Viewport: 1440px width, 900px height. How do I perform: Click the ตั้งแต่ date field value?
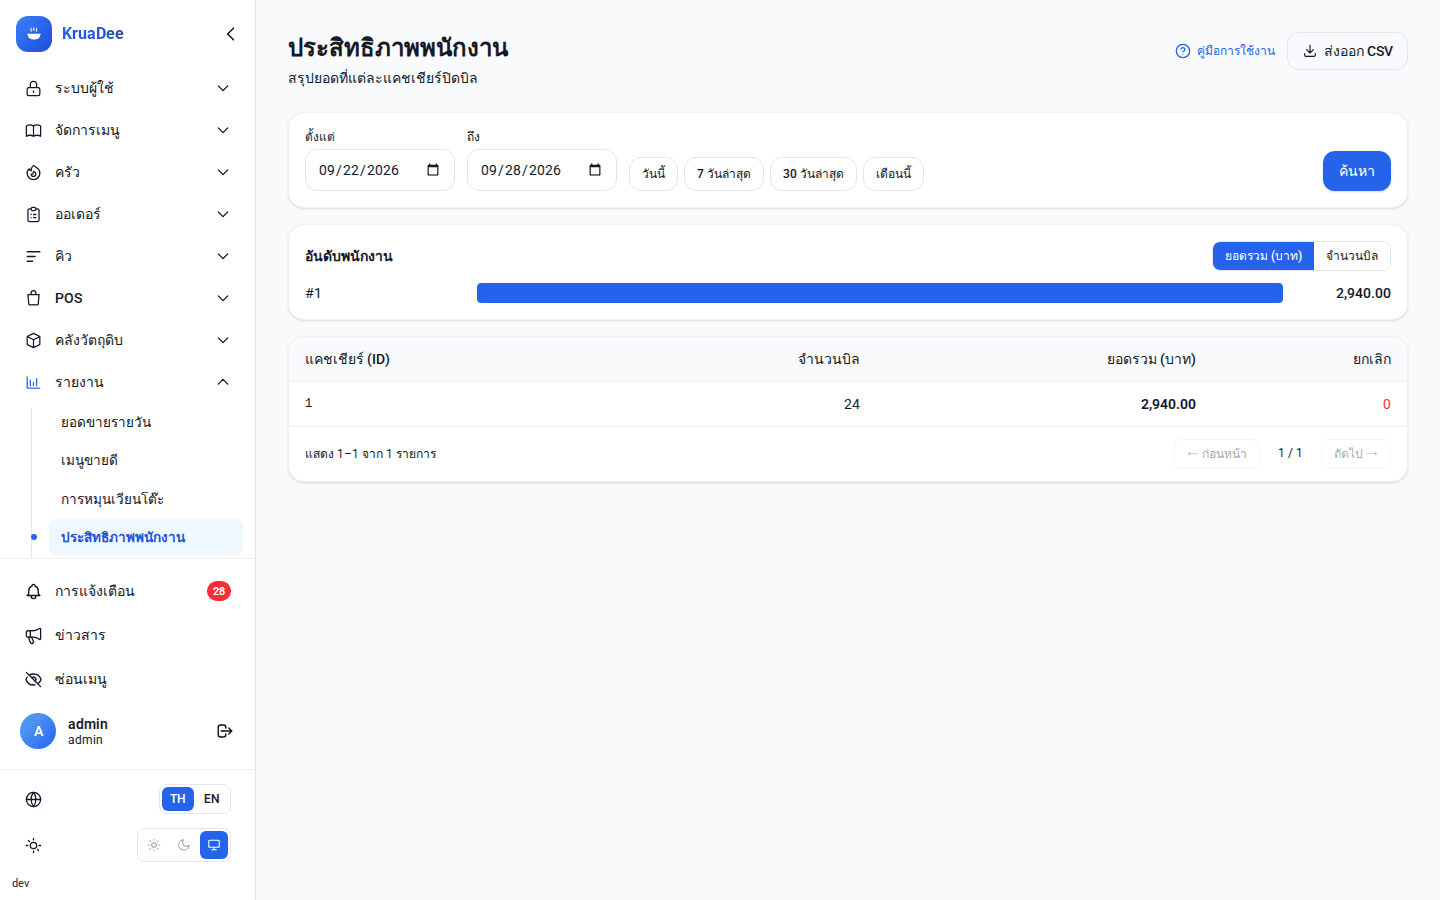[x=359, y=170]
